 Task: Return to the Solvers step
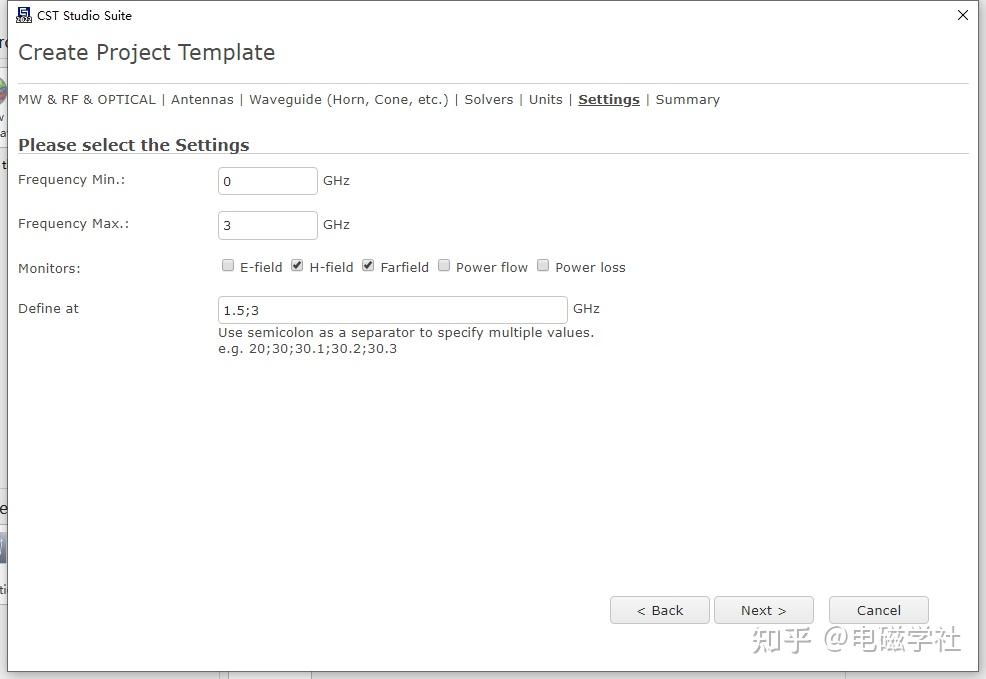(x=489, y=100)
